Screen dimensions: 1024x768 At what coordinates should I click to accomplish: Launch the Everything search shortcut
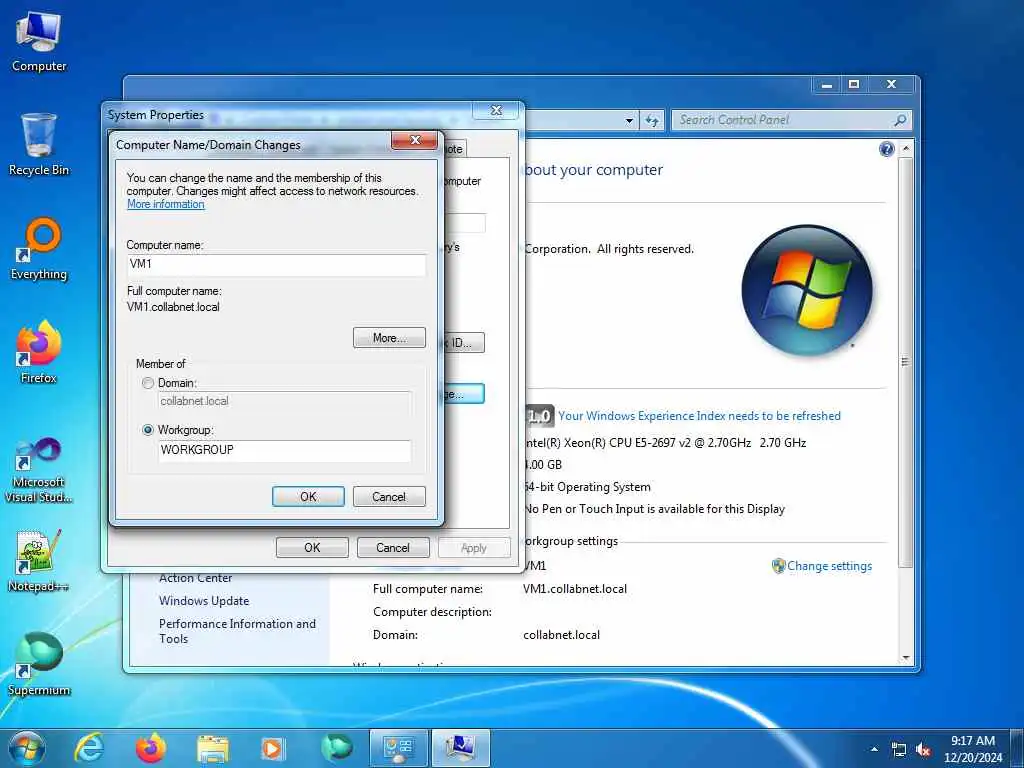[x=39, y=249]
